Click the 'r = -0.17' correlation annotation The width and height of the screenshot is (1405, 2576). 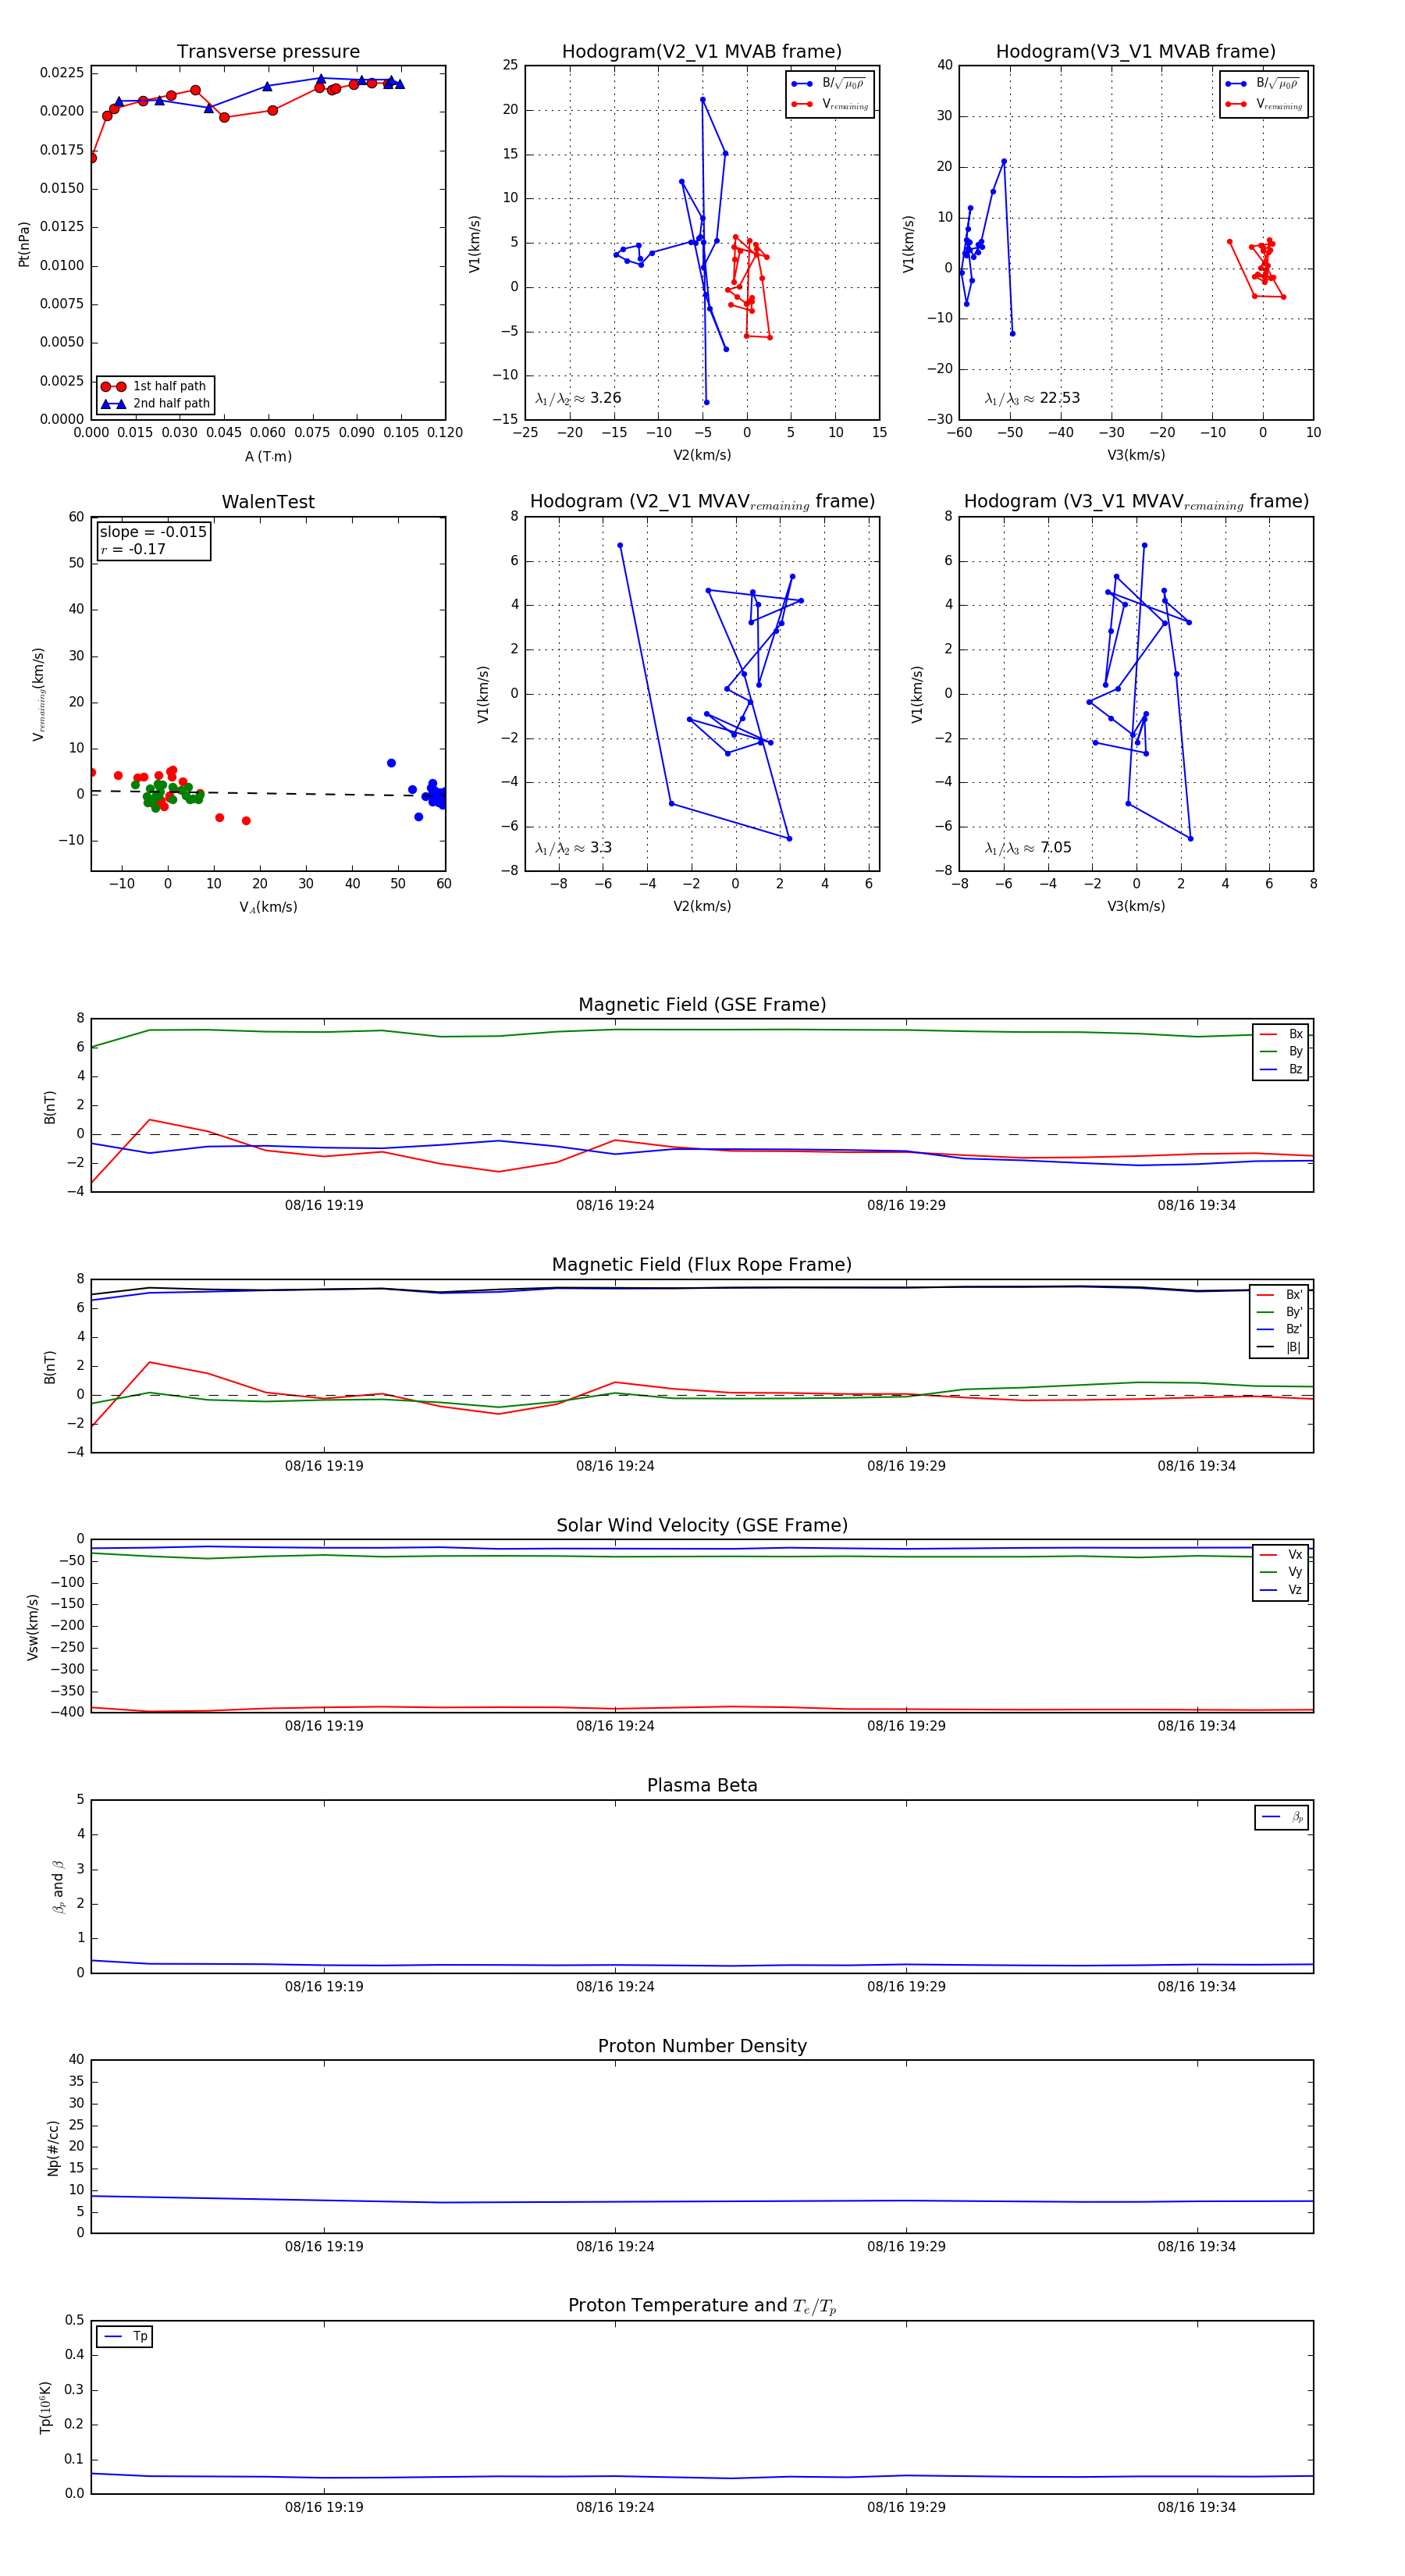(x=133, y=549)
